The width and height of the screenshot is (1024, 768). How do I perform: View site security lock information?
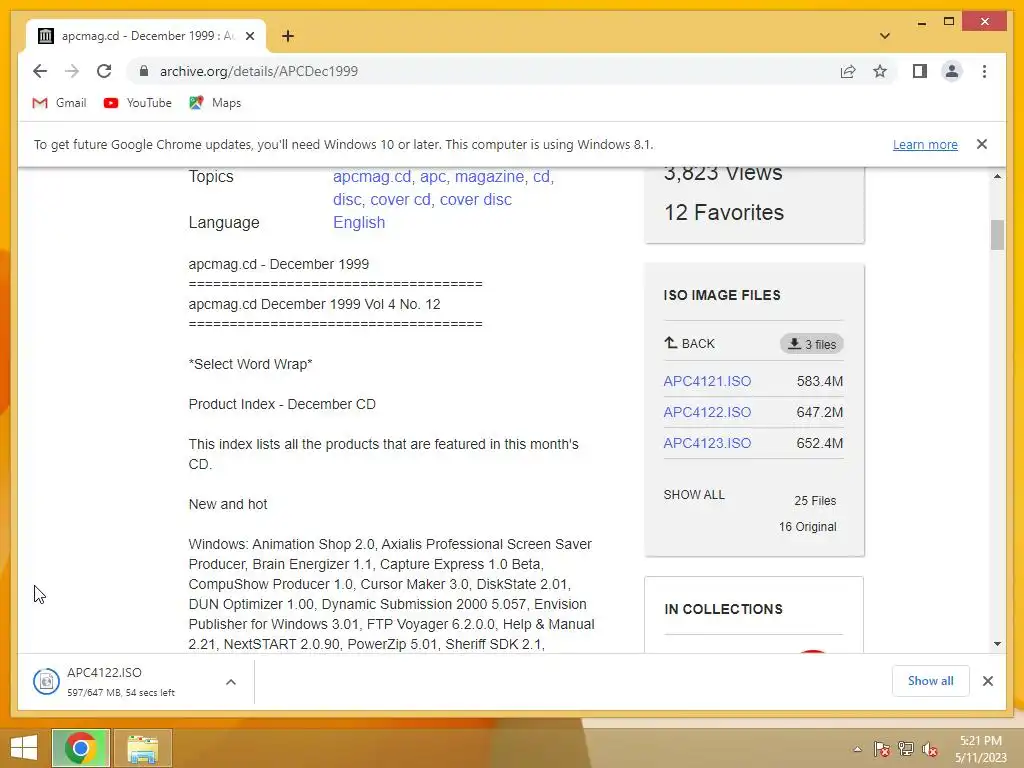click(144, 71)
